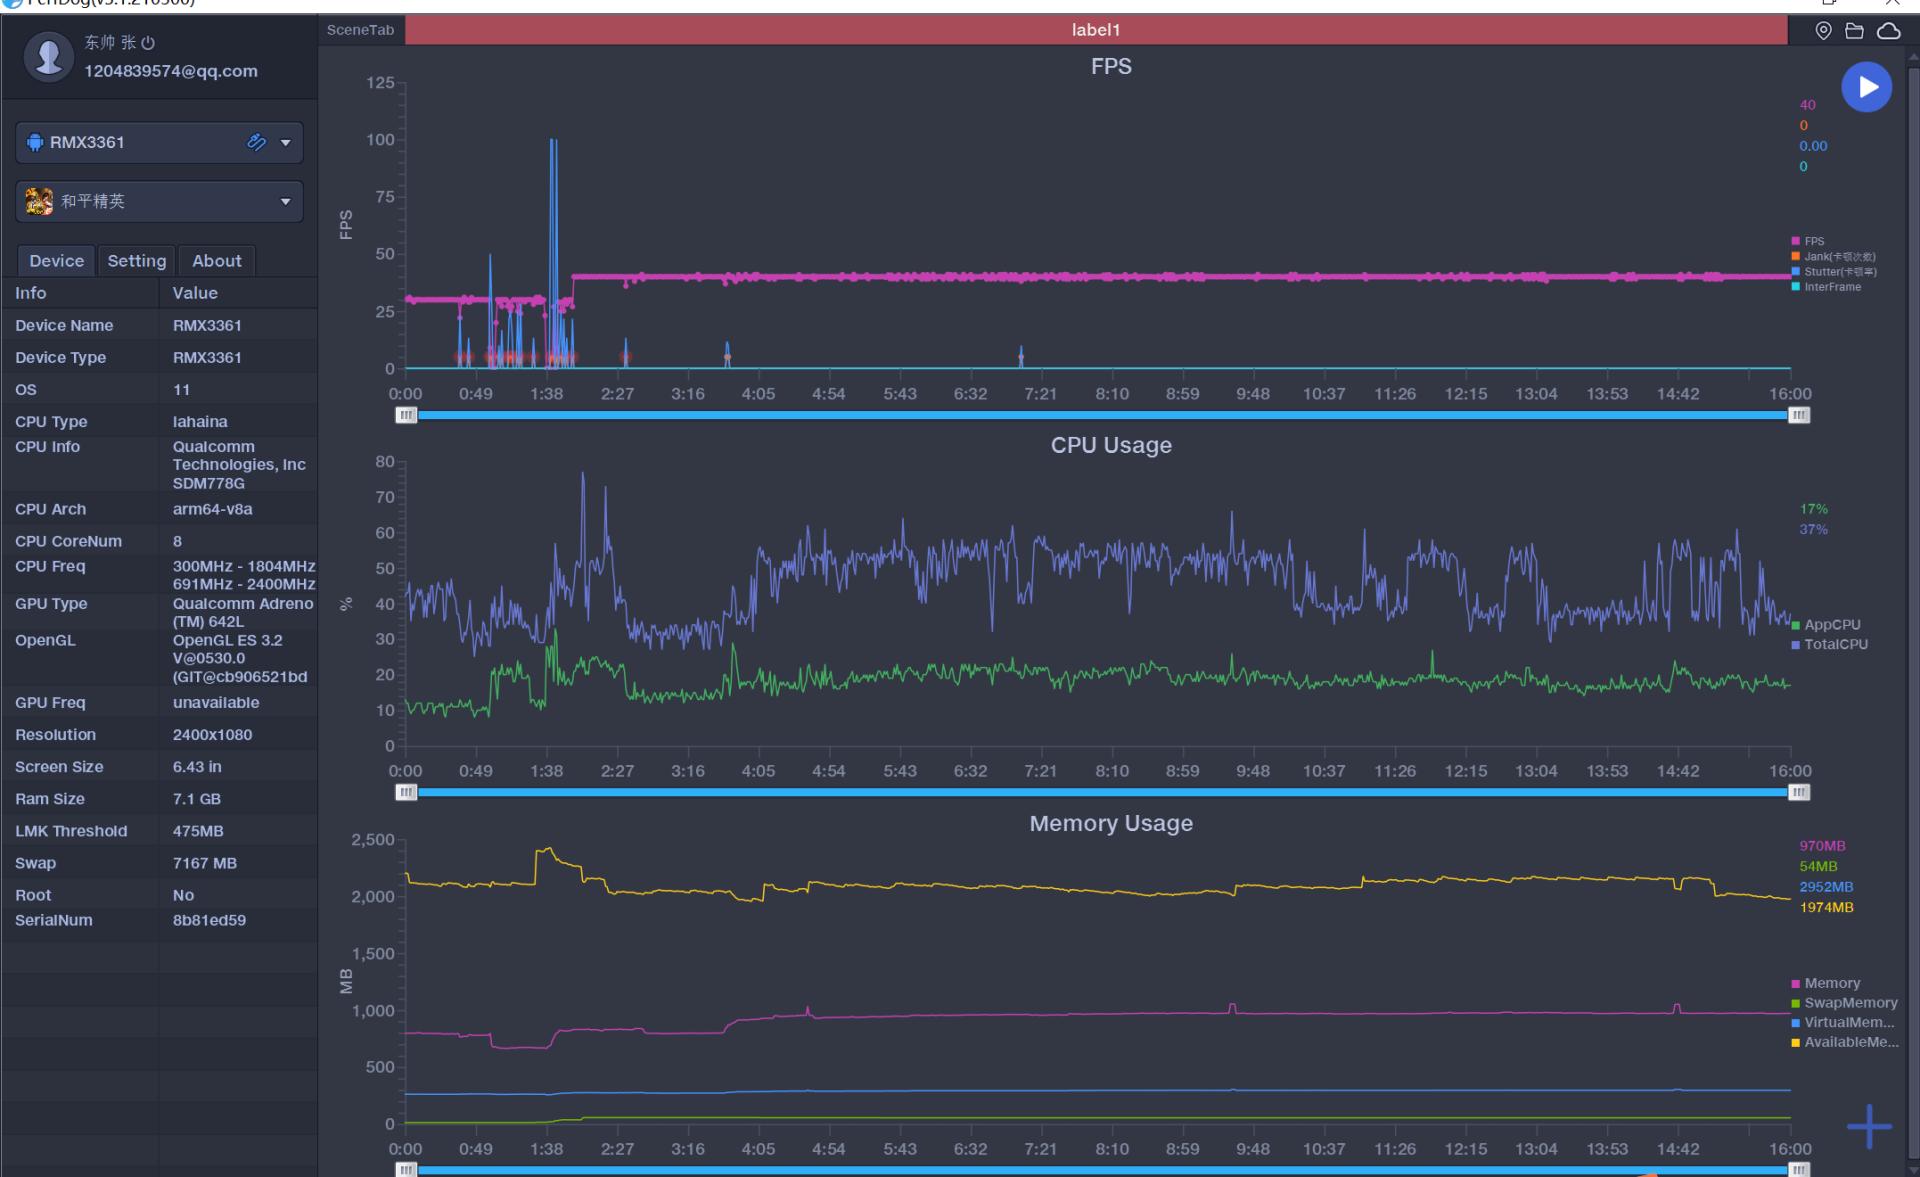The image size is (1920, 1177).
Task: Click the SceneTab label
Action: (360, 30)
